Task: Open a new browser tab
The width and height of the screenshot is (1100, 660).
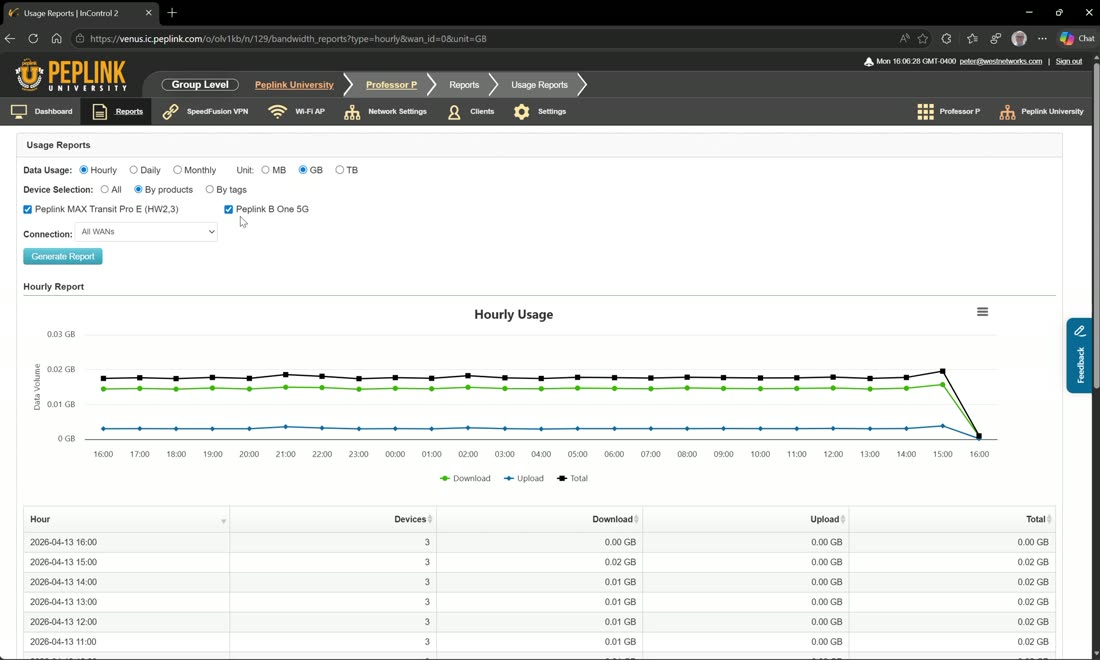Action: (172, 13)
